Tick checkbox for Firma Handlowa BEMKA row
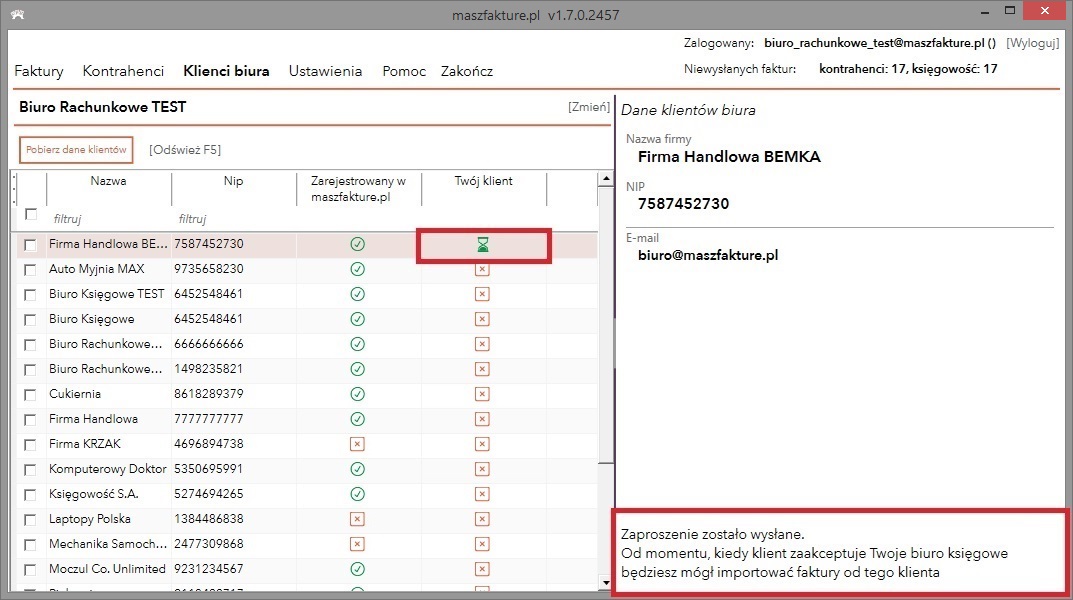 30,245
